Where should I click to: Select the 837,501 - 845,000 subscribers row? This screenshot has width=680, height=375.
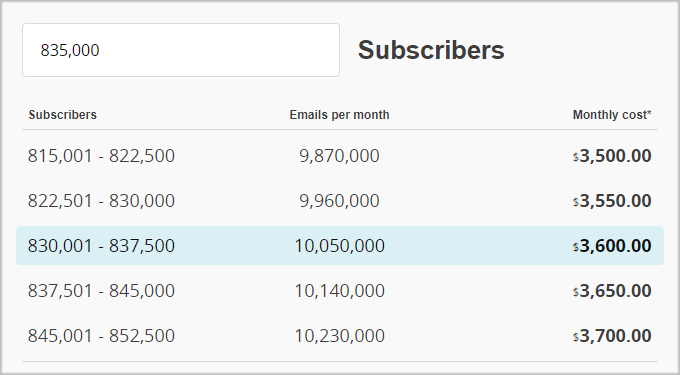pyautogui.click(x=340, y=290)
